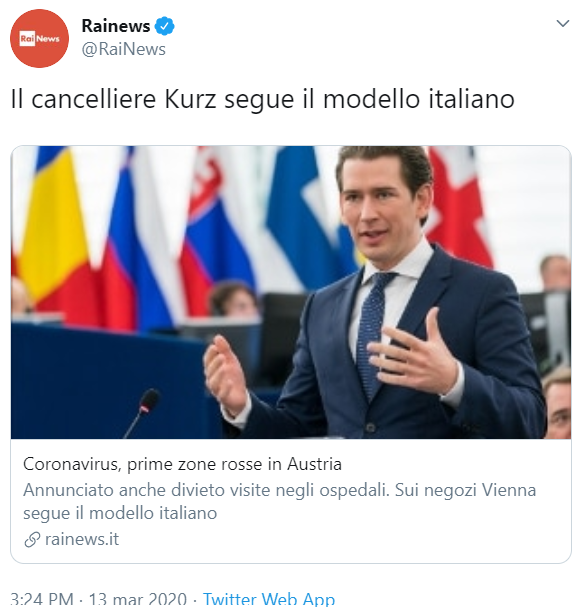Click the microphone in the preview photo
Viewport: 583px width, 607px height.
click(144, 412)
